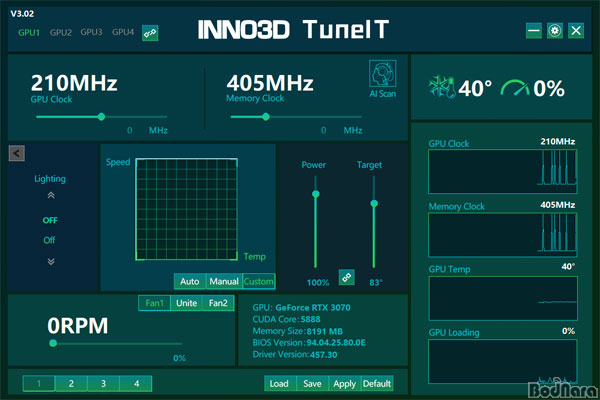Click the Memory Size 8191 MB text
The height and width of the screenshot is (400, 600).
pyautogui.click(x=297, y=331)
